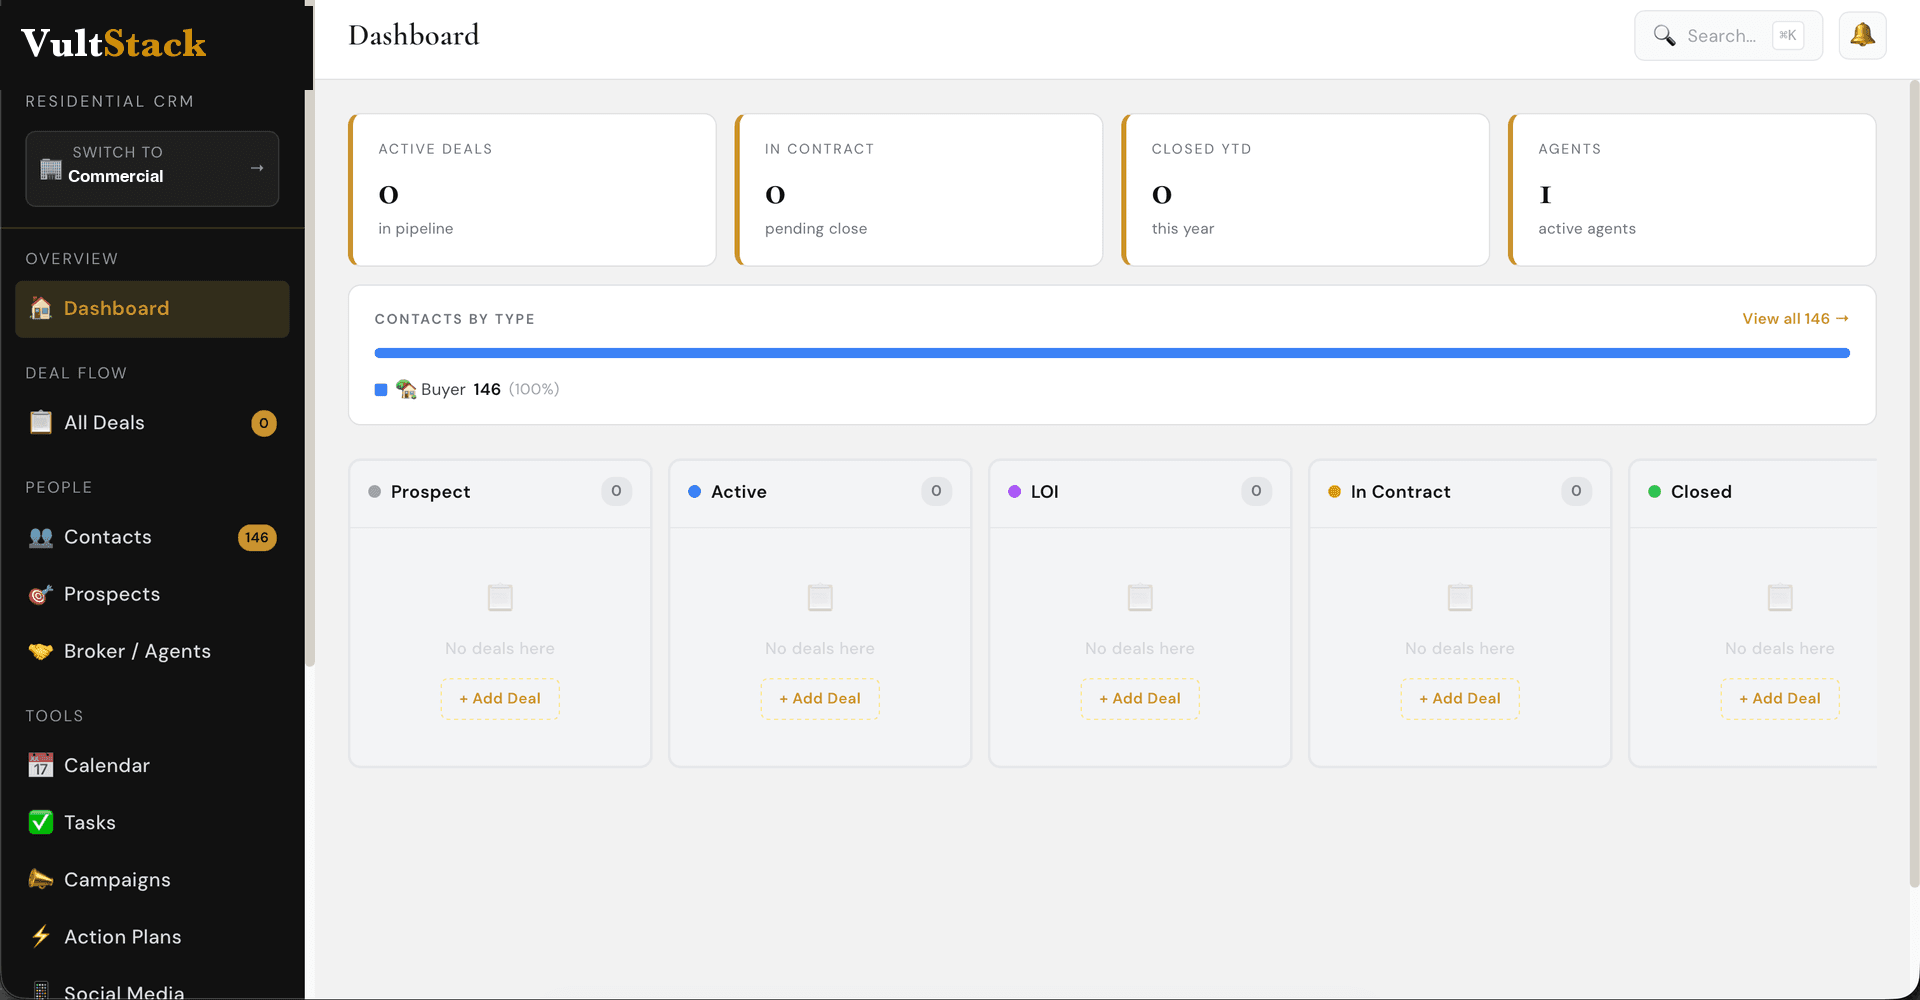This screenshot has height=1000, width=1920.
Task: Click the ⌘K shortcut badge
Action: point(1788,36)
